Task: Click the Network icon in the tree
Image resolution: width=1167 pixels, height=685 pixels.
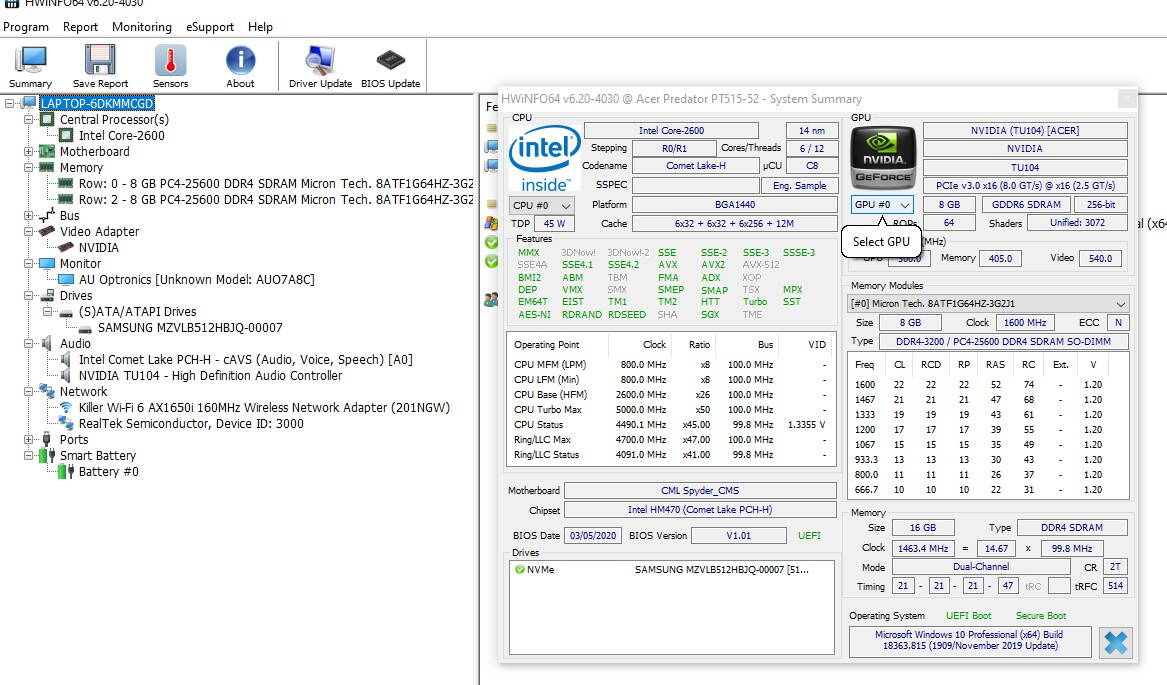Action: point(48,391)
